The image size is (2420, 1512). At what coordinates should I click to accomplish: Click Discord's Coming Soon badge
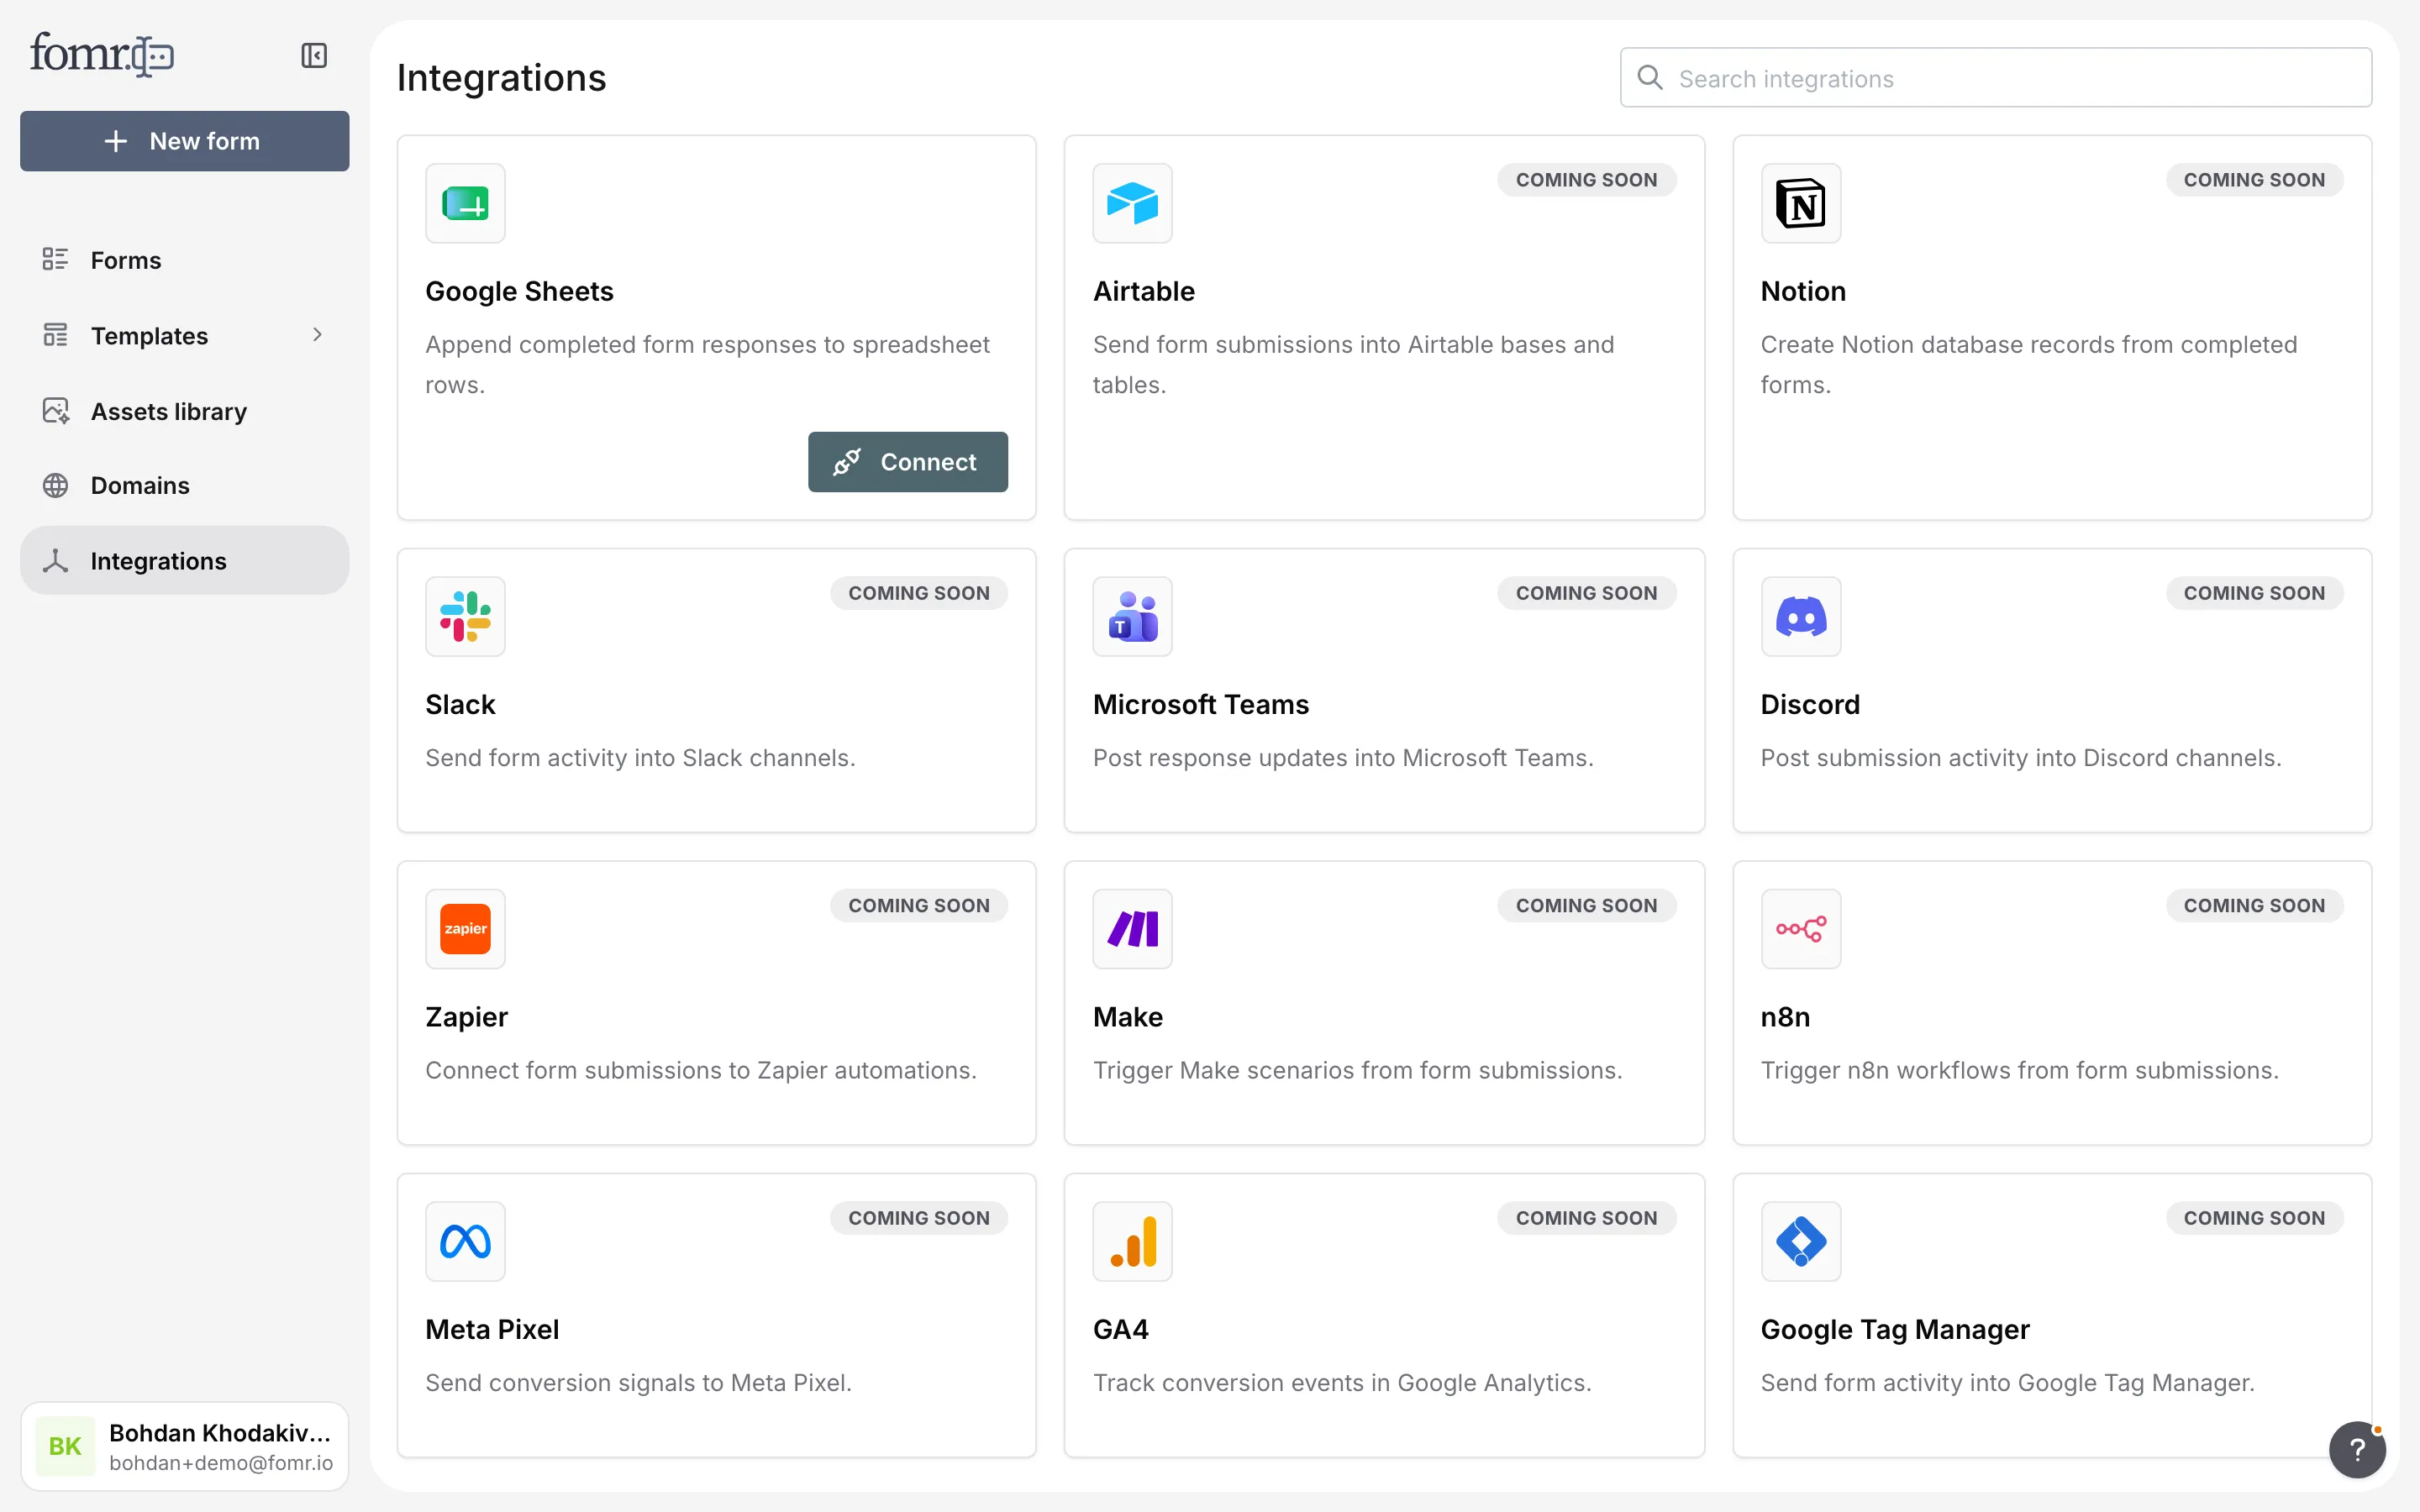pyautogui.click(x=2254, y=593)
